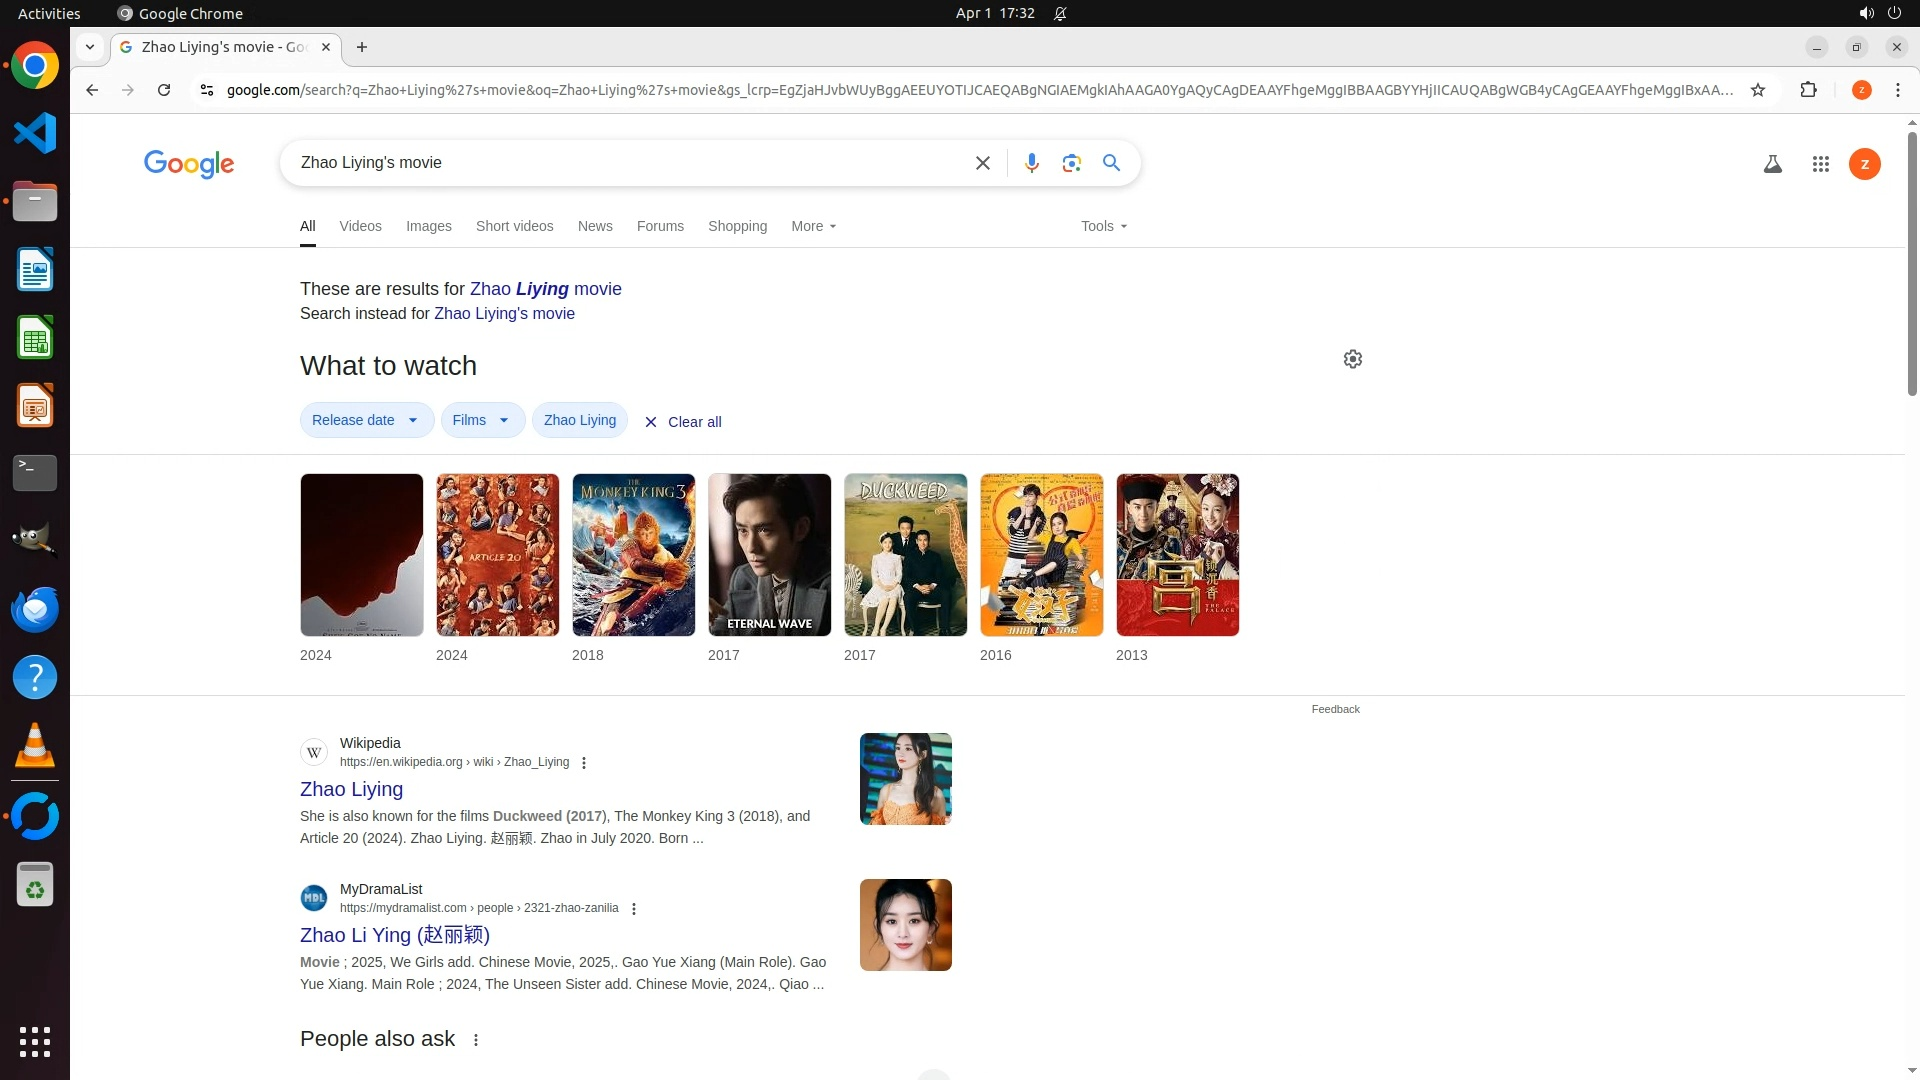Open the More search categories dropdown
Screen dimensions: 1920x1080
[x=813, y=226]
